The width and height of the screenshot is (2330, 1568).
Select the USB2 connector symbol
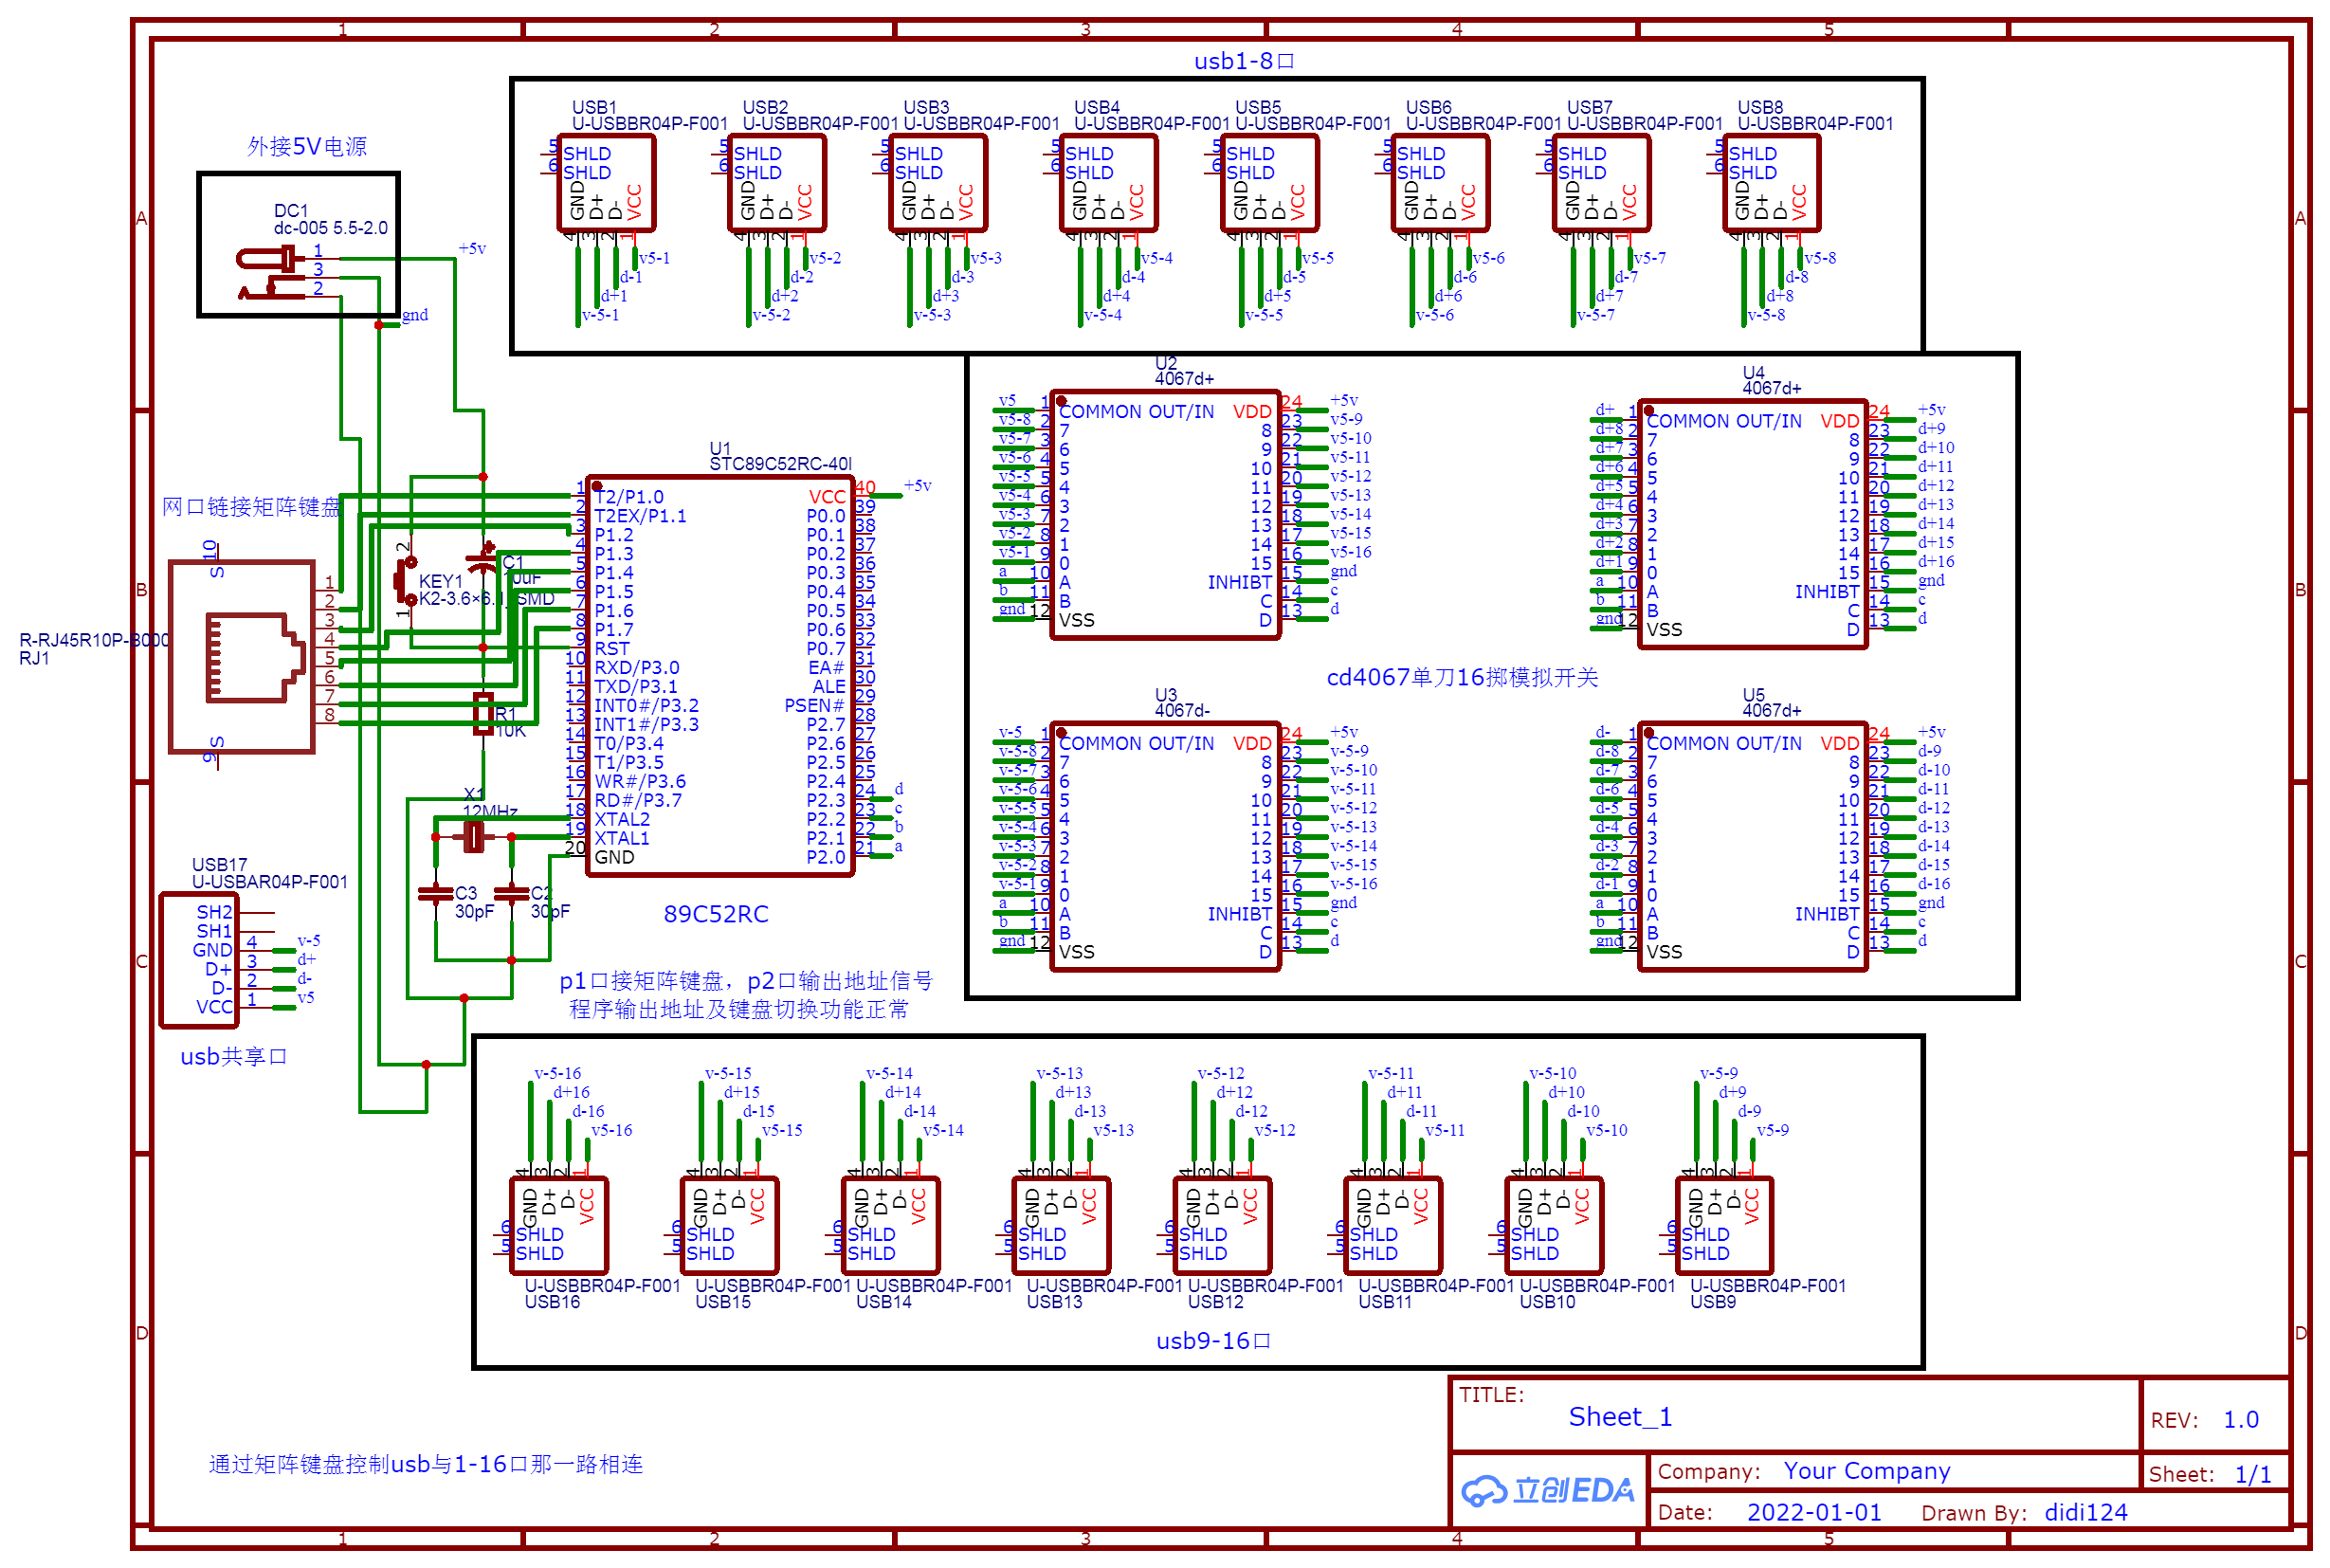(x=777, y=184)
